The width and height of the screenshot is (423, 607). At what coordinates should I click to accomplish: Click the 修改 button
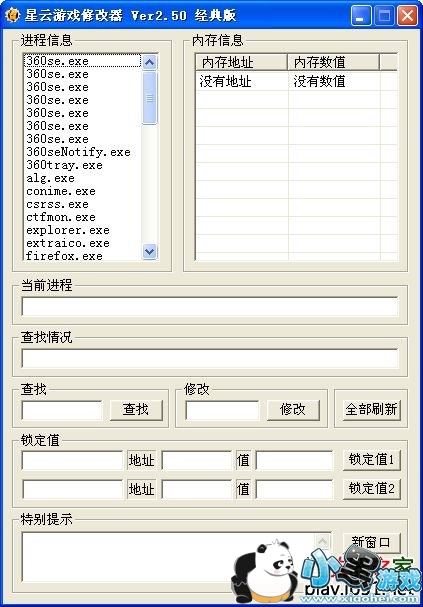tap(293, 410)
